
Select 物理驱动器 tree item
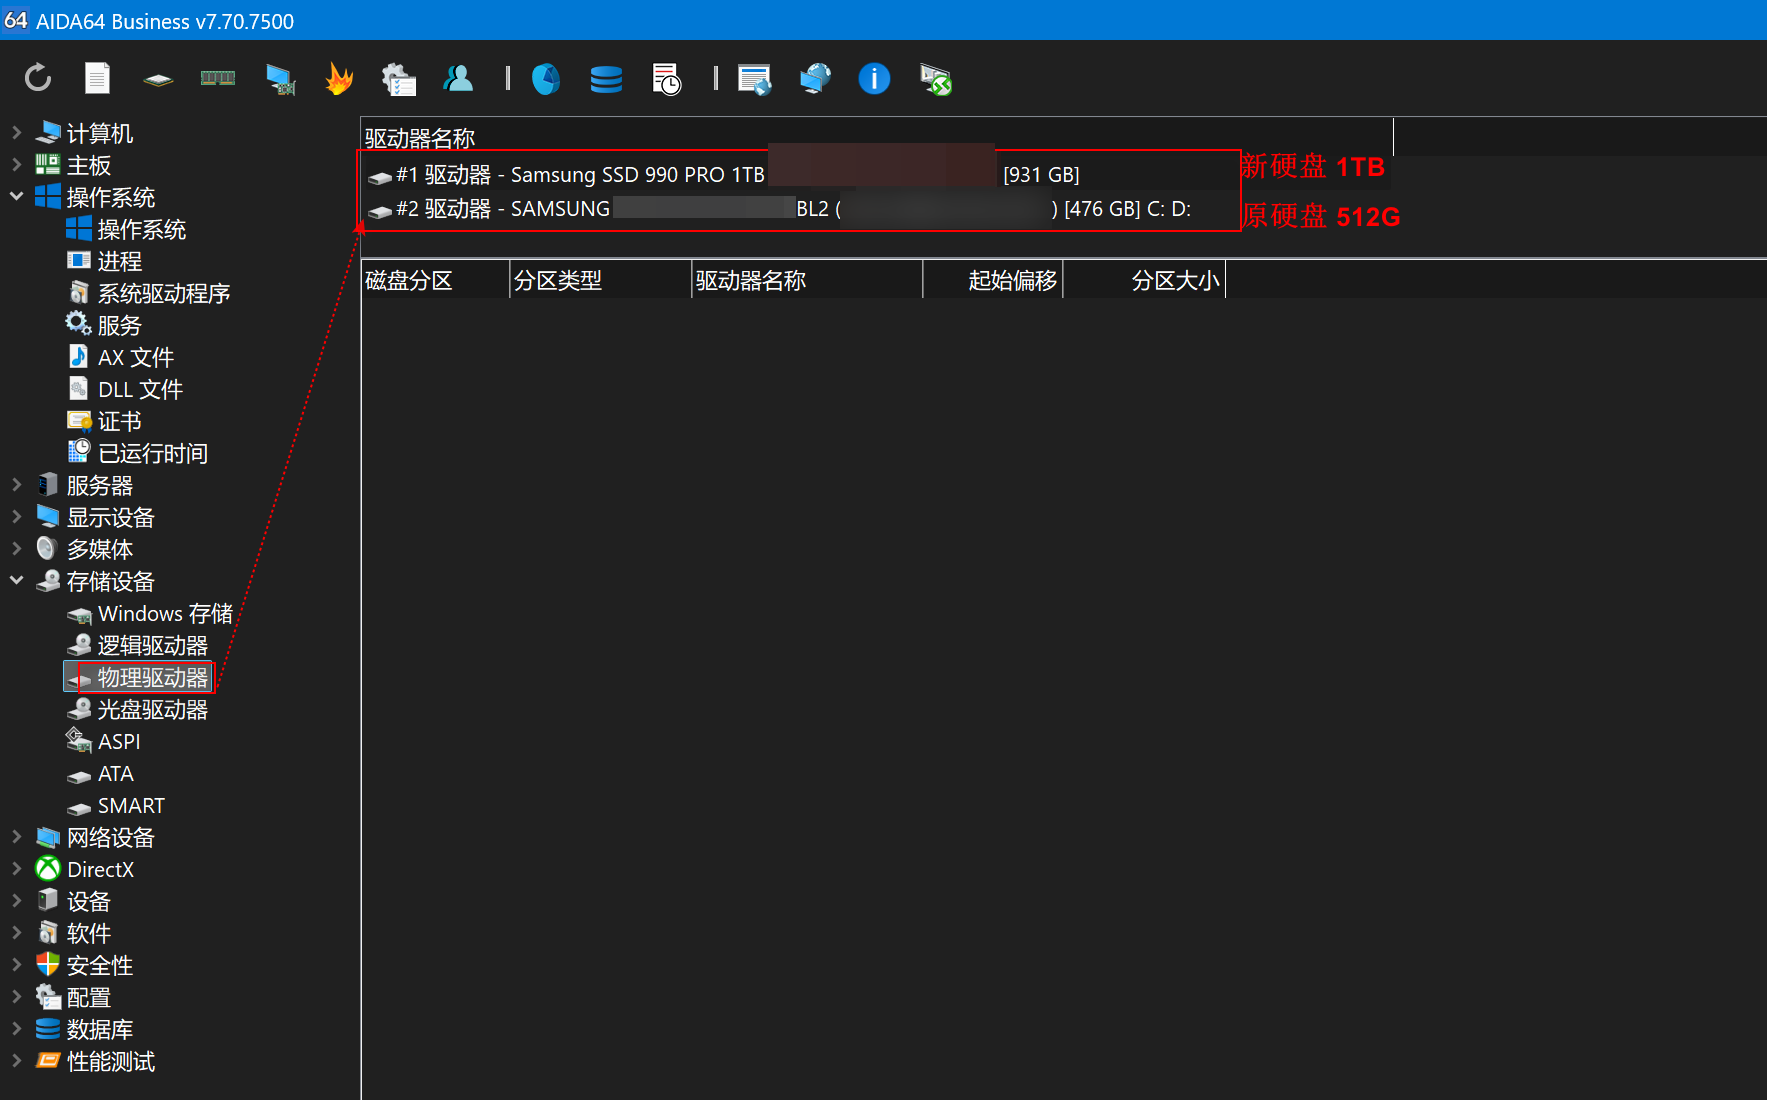(138, 677)
